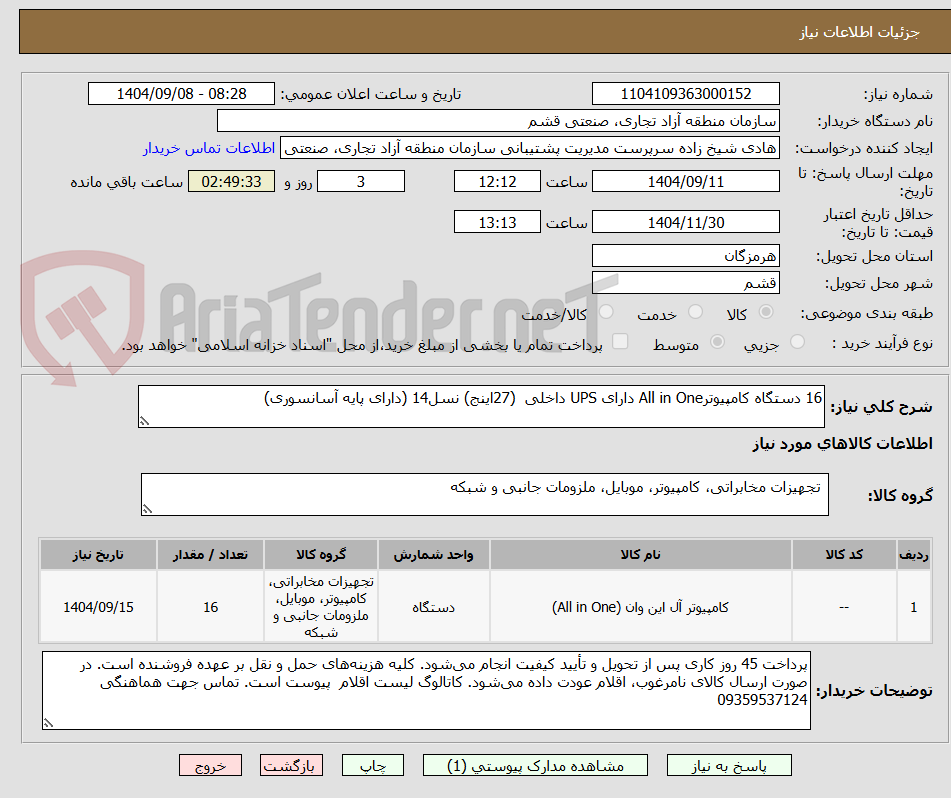Click the announcement date field 1404/09/08 - 08:28
The height and width of the screenshot is (798, 951).
click(x=181, y=94)
